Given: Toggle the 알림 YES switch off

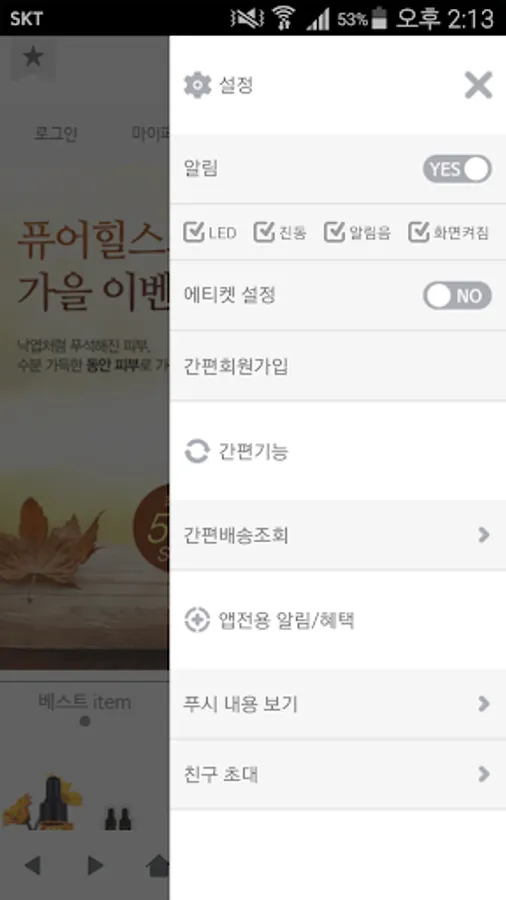Looking at the screenshot, I should pyautogui.click(x=457, y=169).
